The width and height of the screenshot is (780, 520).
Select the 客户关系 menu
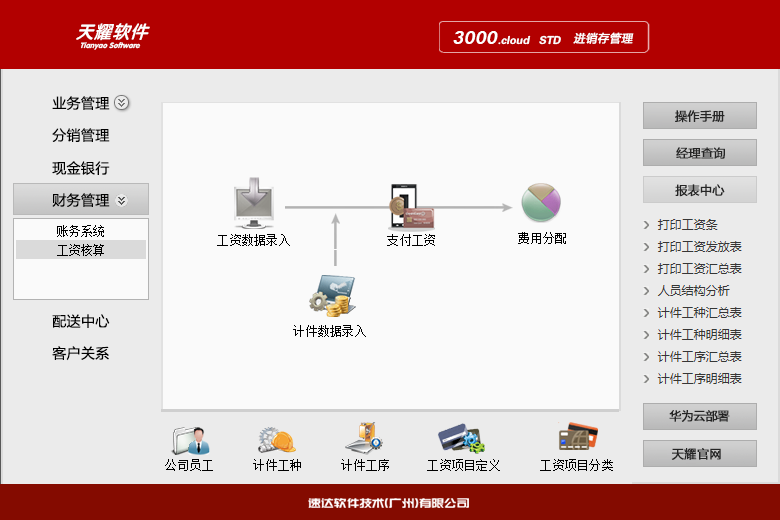point(81,354)
